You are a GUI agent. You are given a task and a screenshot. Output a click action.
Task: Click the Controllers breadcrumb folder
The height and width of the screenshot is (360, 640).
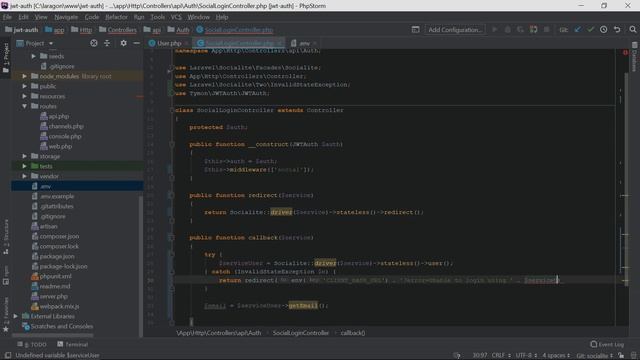(x=118, y=30)
